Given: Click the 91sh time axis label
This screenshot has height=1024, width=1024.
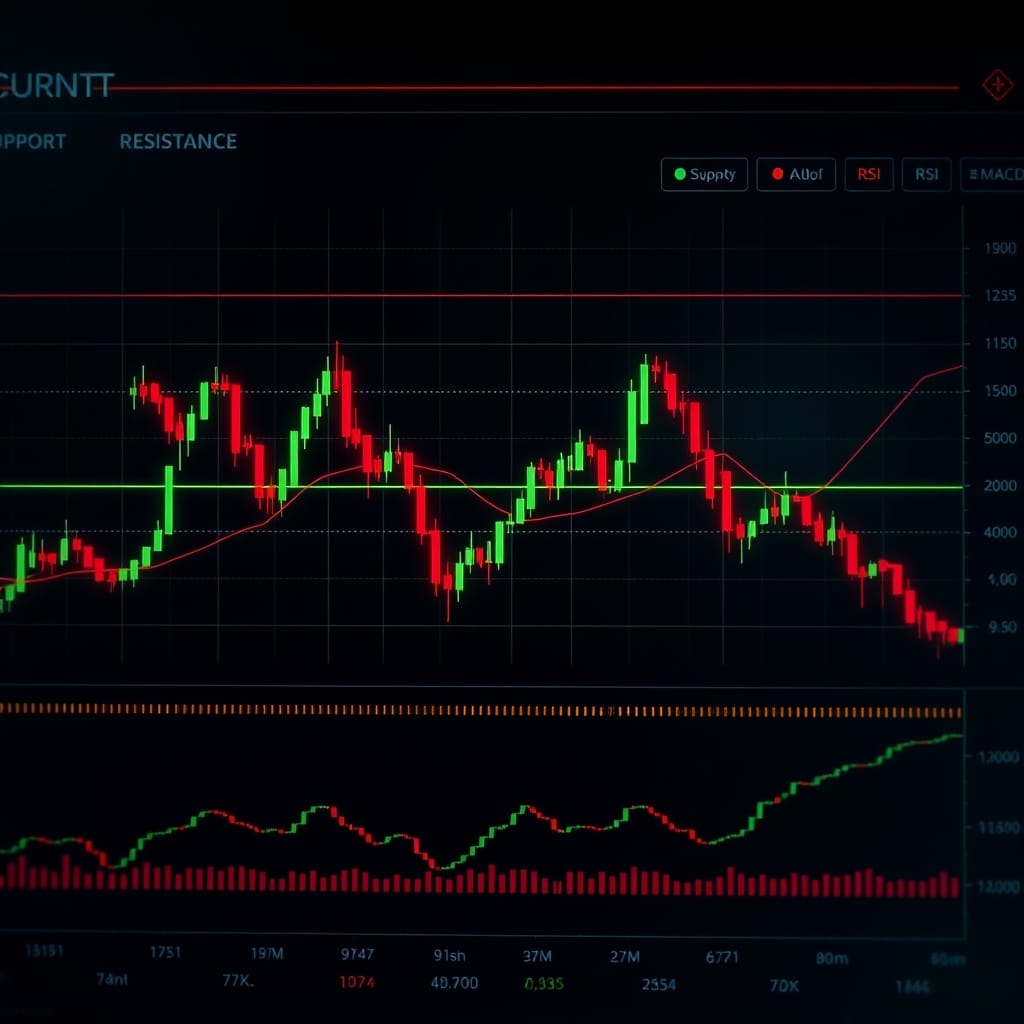Looking at the screenshot, I should [449, 955].
